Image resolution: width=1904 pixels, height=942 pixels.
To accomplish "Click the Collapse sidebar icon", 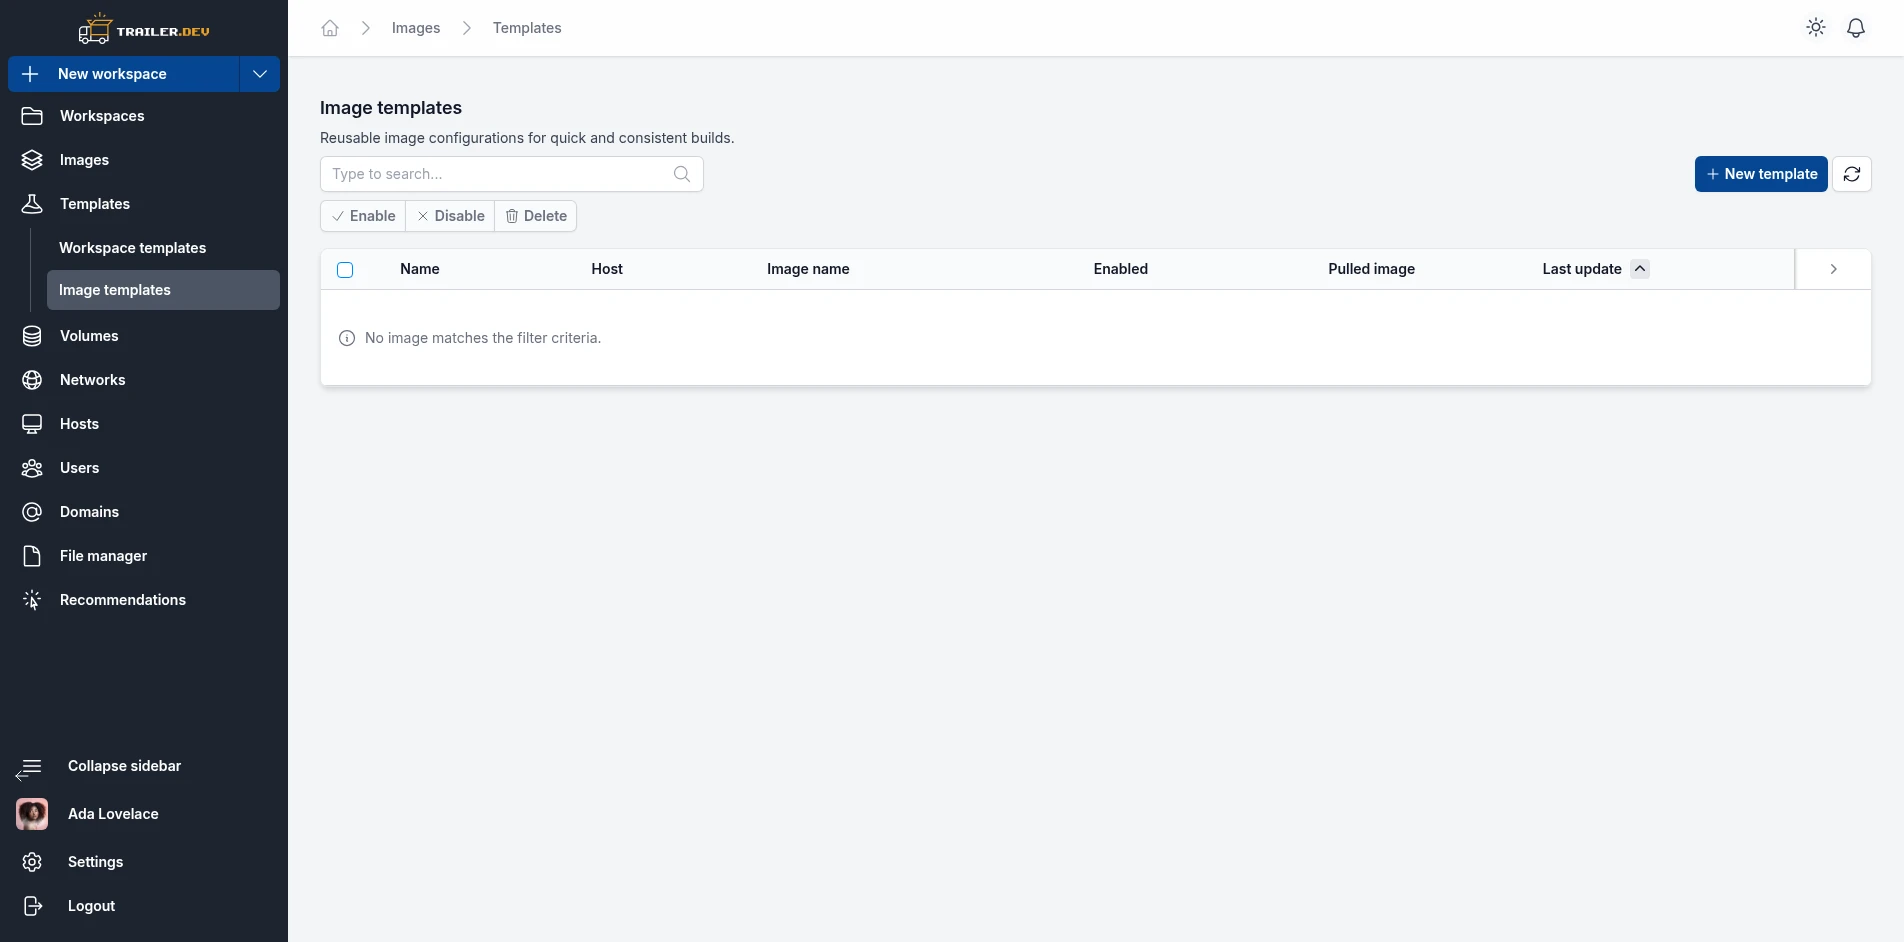I will 29,768.
